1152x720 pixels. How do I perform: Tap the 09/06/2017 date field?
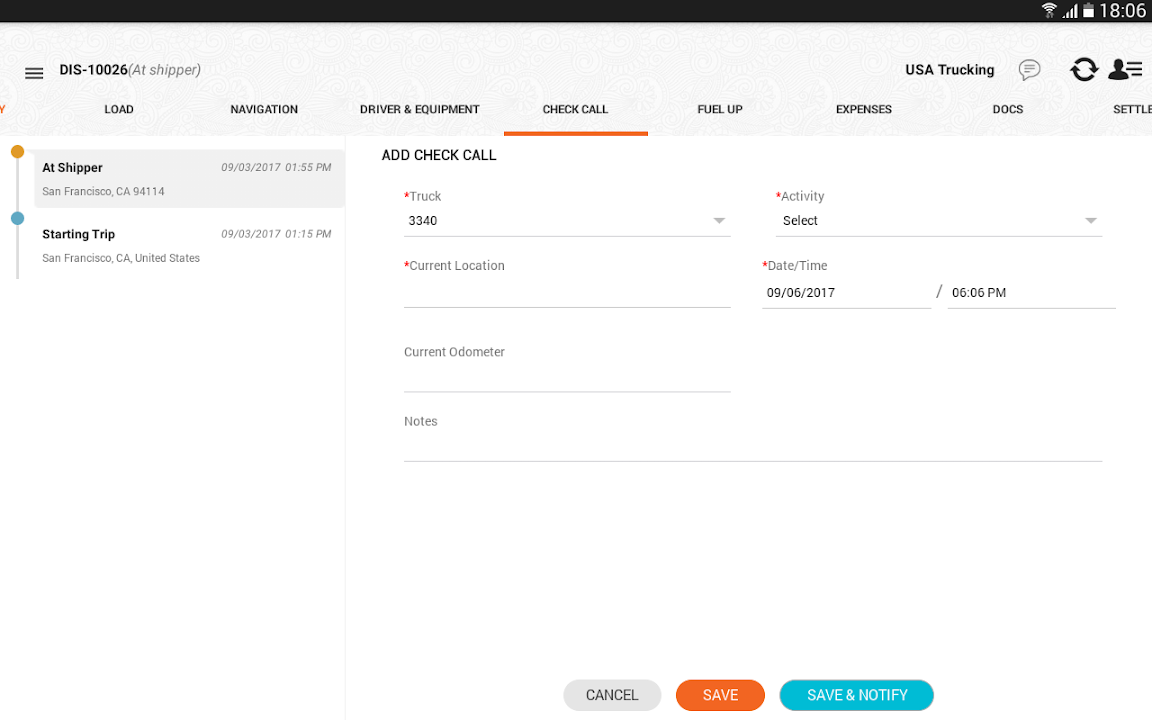(x=845, y=293)
